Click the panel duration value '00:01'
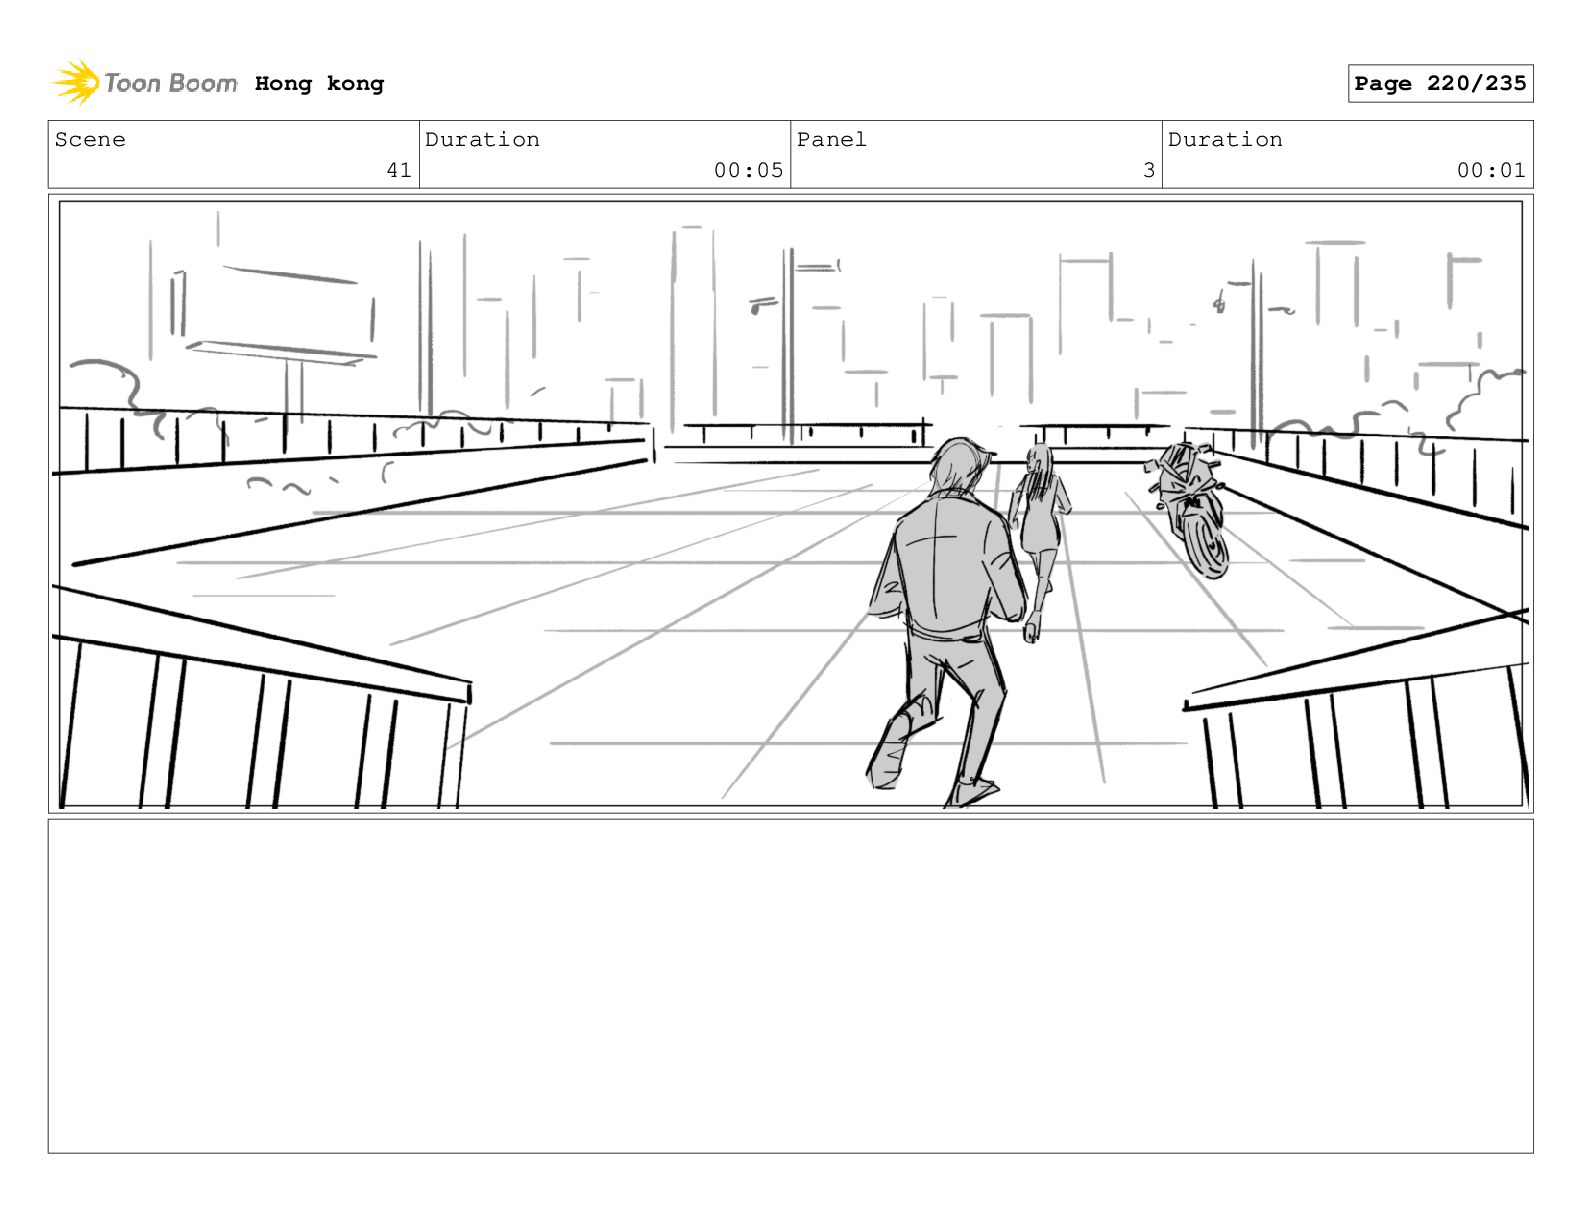This screenshot has height=1225, width=1582. tap(1491, 170)
